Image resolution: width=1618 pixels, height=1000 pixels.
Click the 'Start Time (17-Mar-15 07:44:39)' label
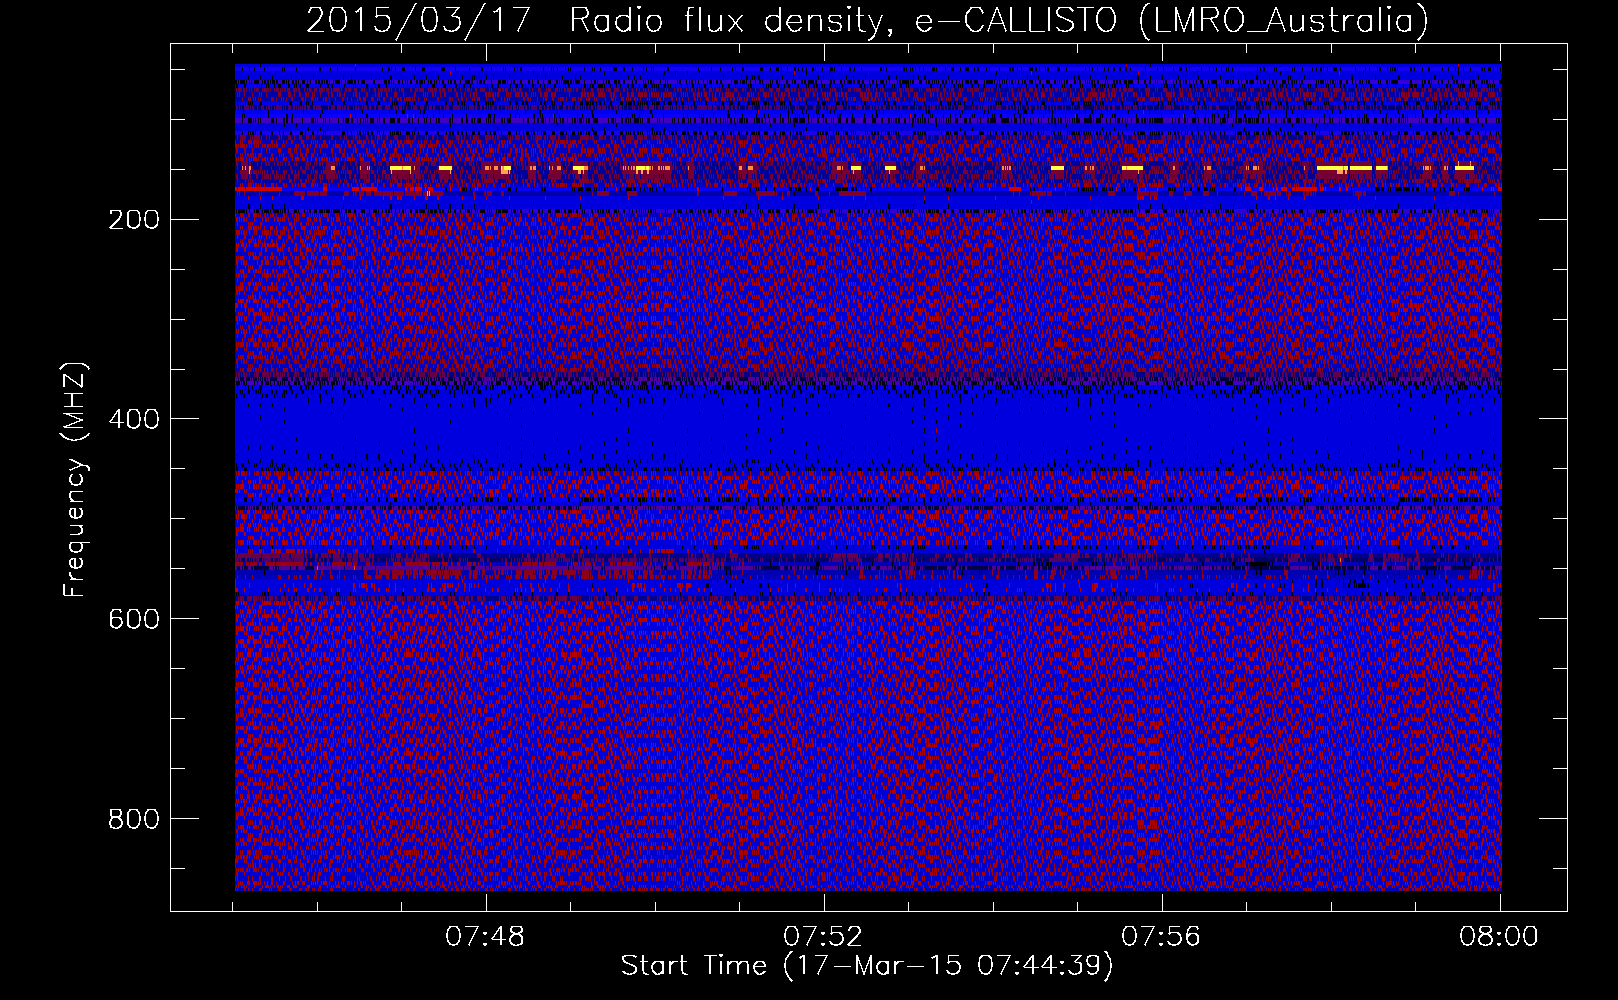point(867,966)
